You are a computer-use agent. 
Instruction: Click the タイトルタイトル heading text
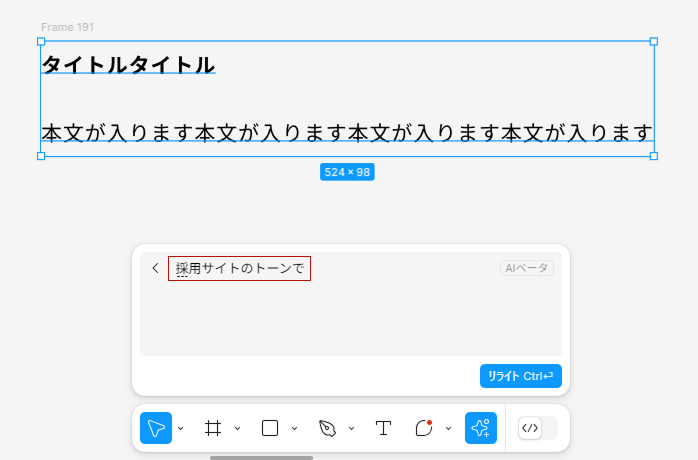[128, 65]
